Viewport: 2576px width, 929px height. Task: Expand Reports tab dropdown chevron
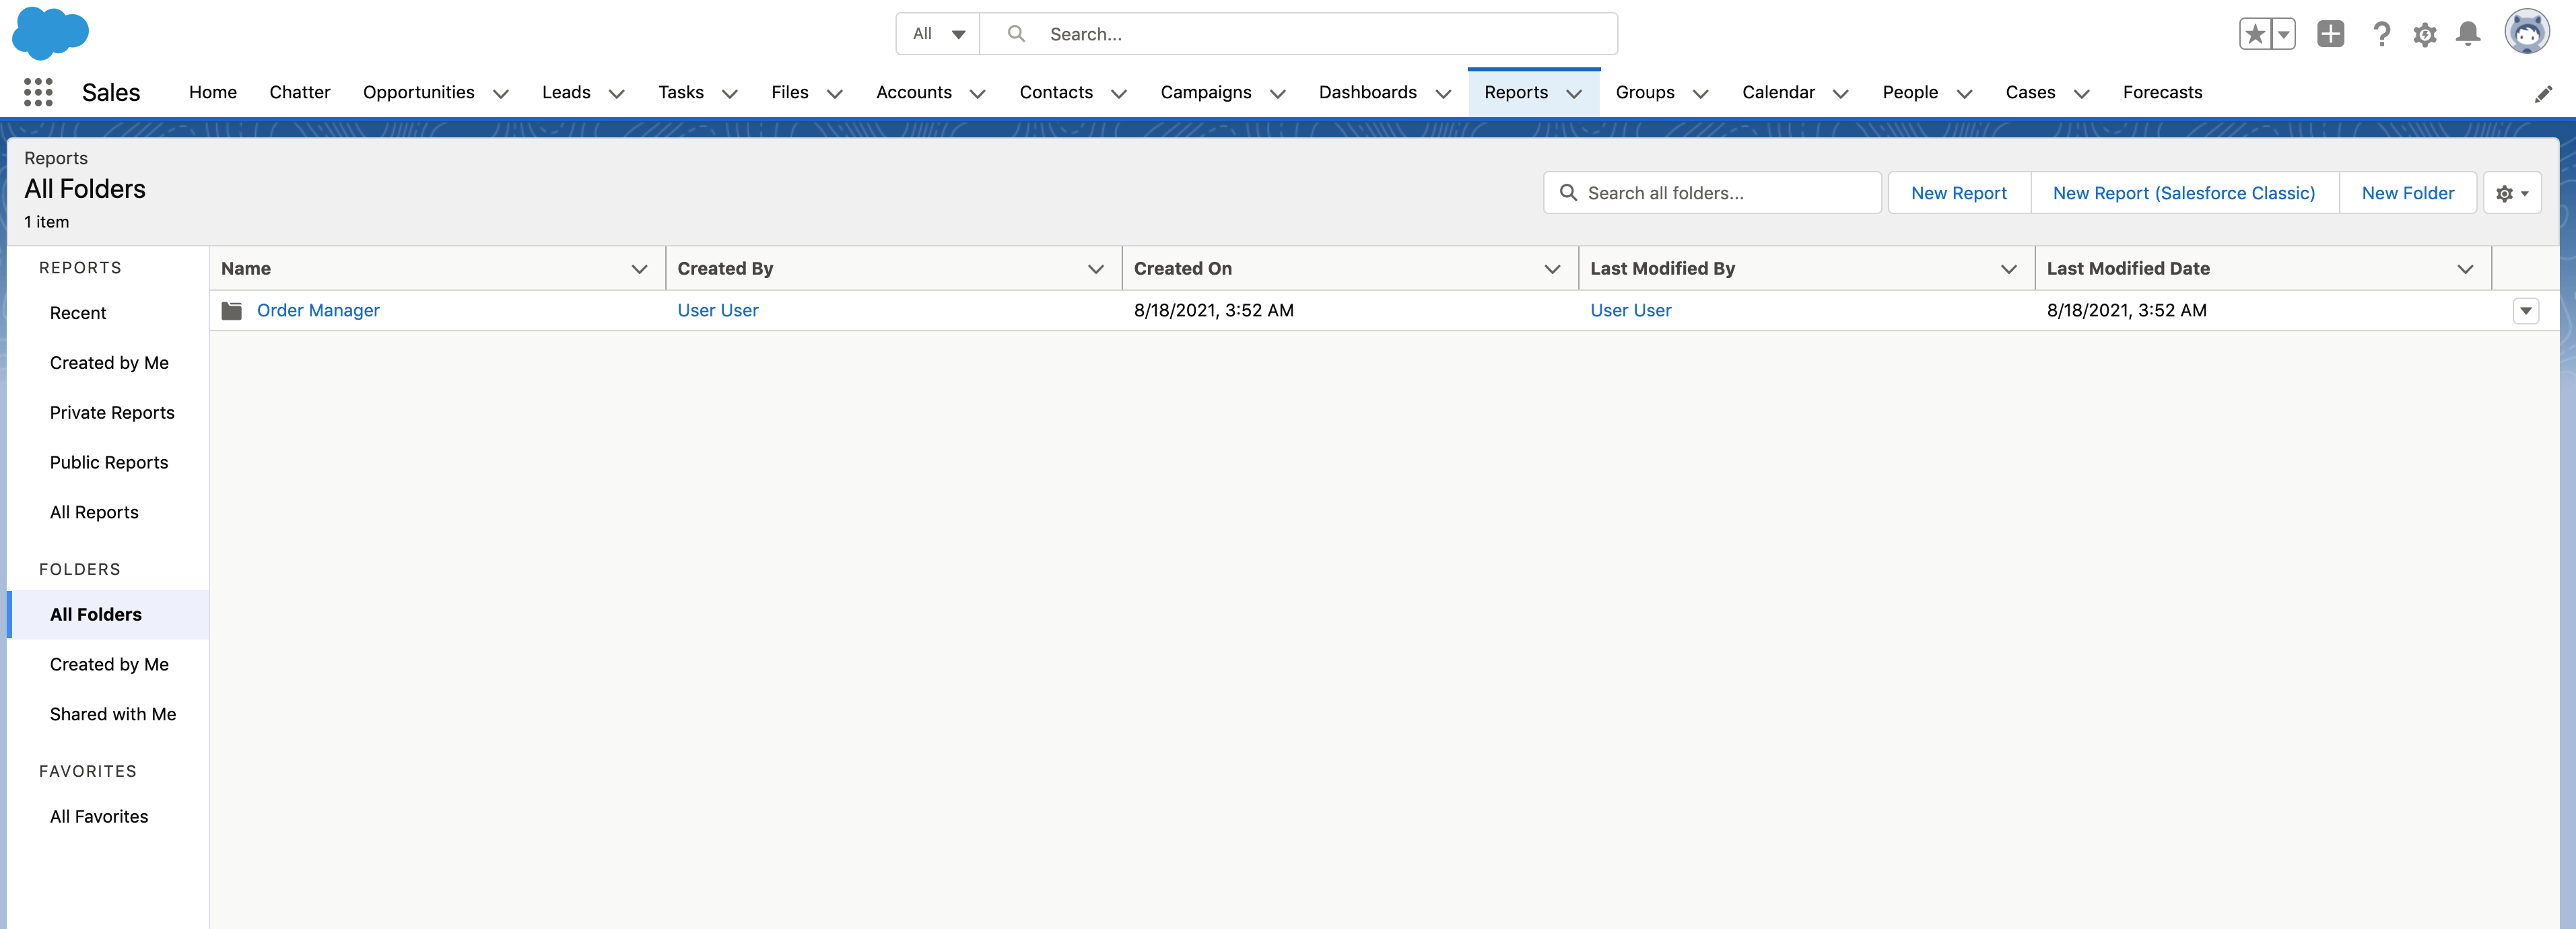coord(1574,93)
